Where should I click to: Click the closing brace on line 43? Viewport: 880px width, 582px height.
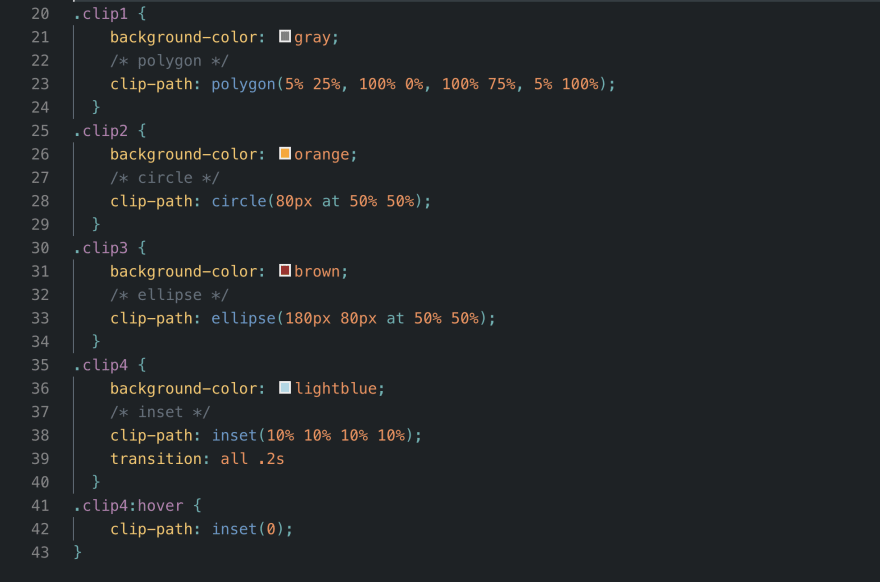[77, 552]
